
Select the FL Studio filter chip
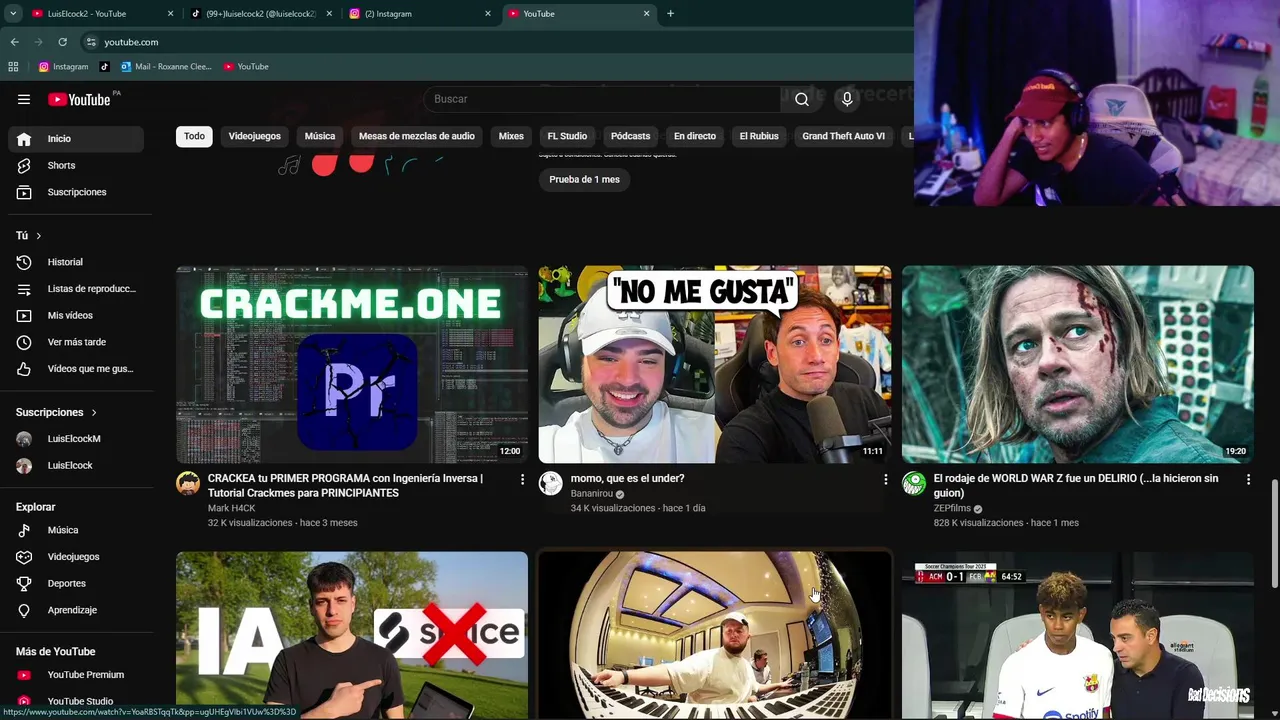(567, 136)
